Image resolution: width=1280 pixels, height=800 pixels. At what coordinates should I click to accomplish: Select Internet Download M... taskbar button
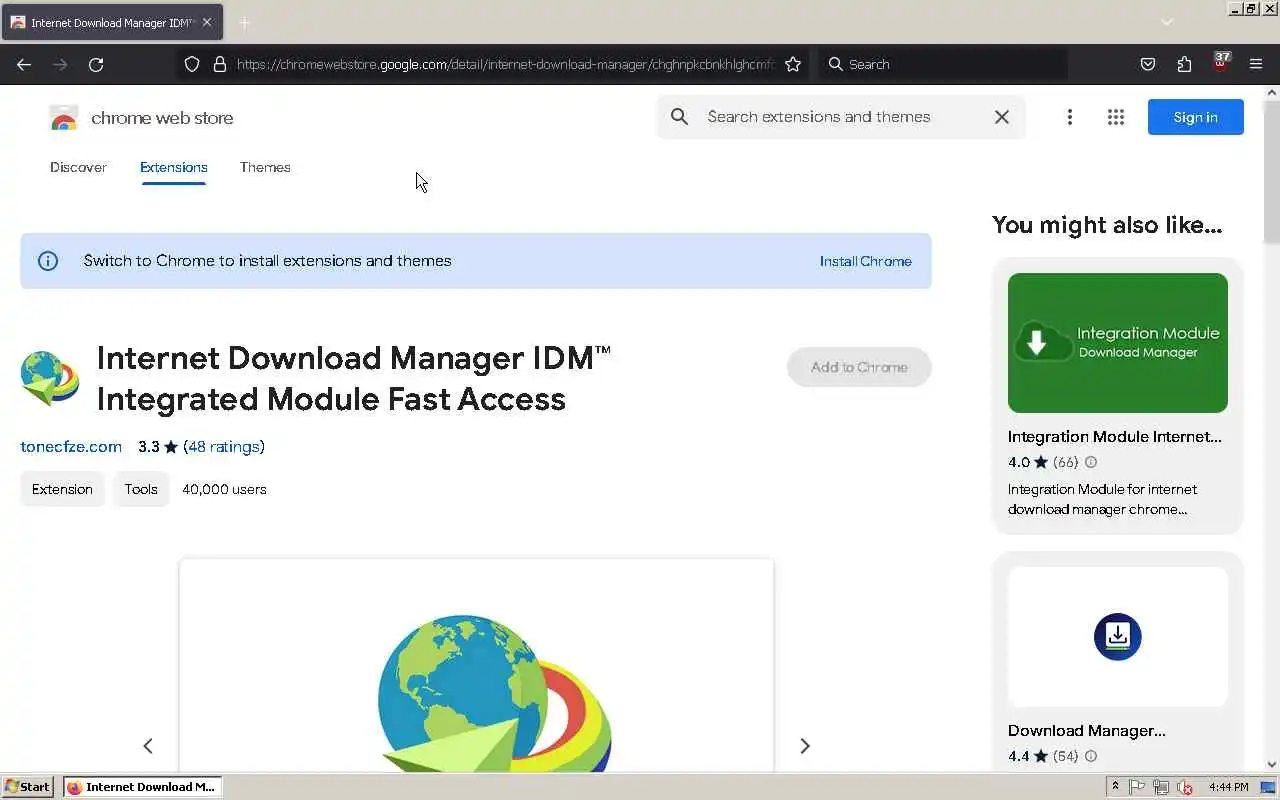141,787
